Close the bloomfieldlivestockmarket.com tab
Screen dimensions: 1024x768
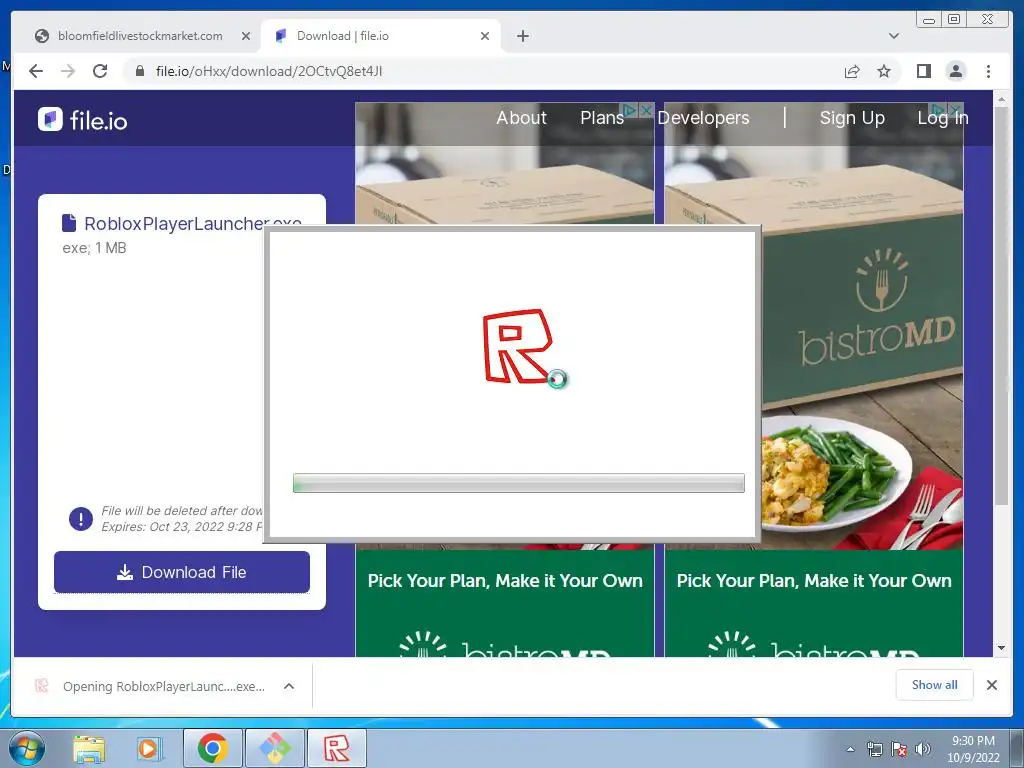pos(246,36)
